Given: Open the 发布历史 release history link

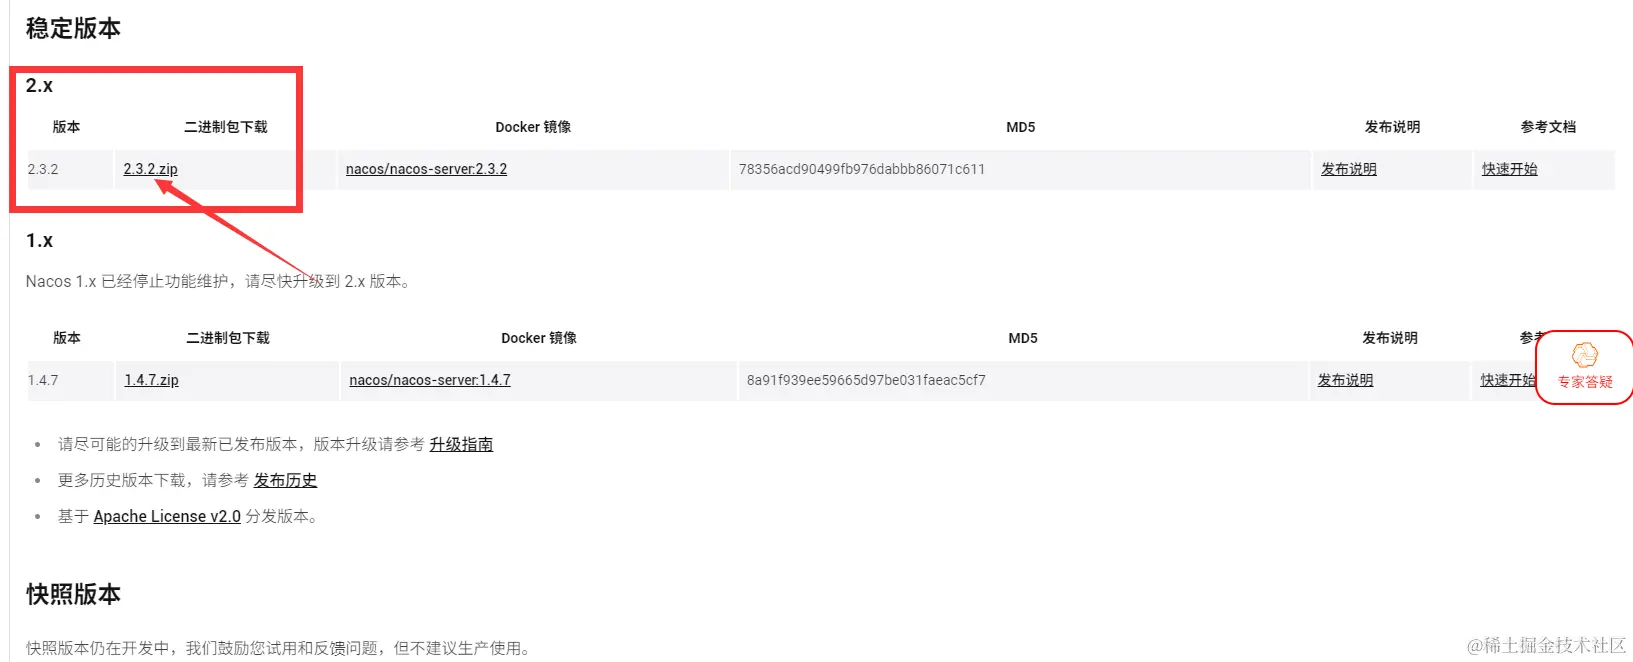Looking at the screenshot, I should tap(285, 480).
